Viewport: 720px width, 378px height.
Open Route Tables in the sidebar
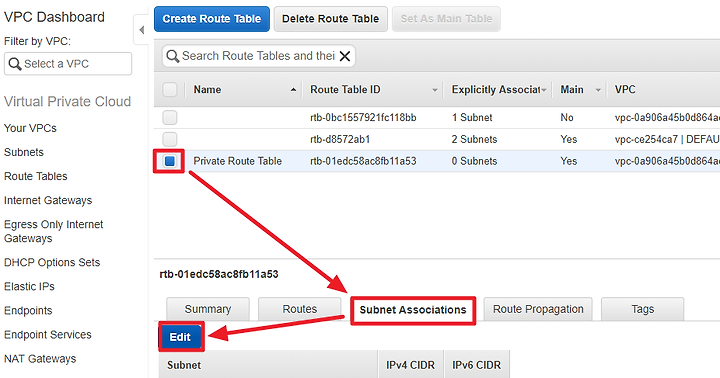pos(36,176)
